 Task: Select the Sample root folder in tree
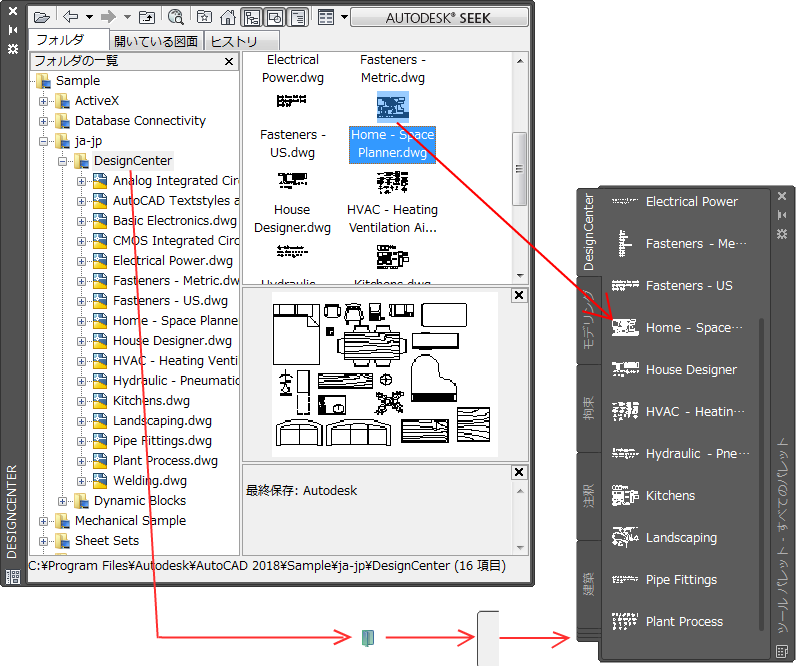[x=78, y=81]
